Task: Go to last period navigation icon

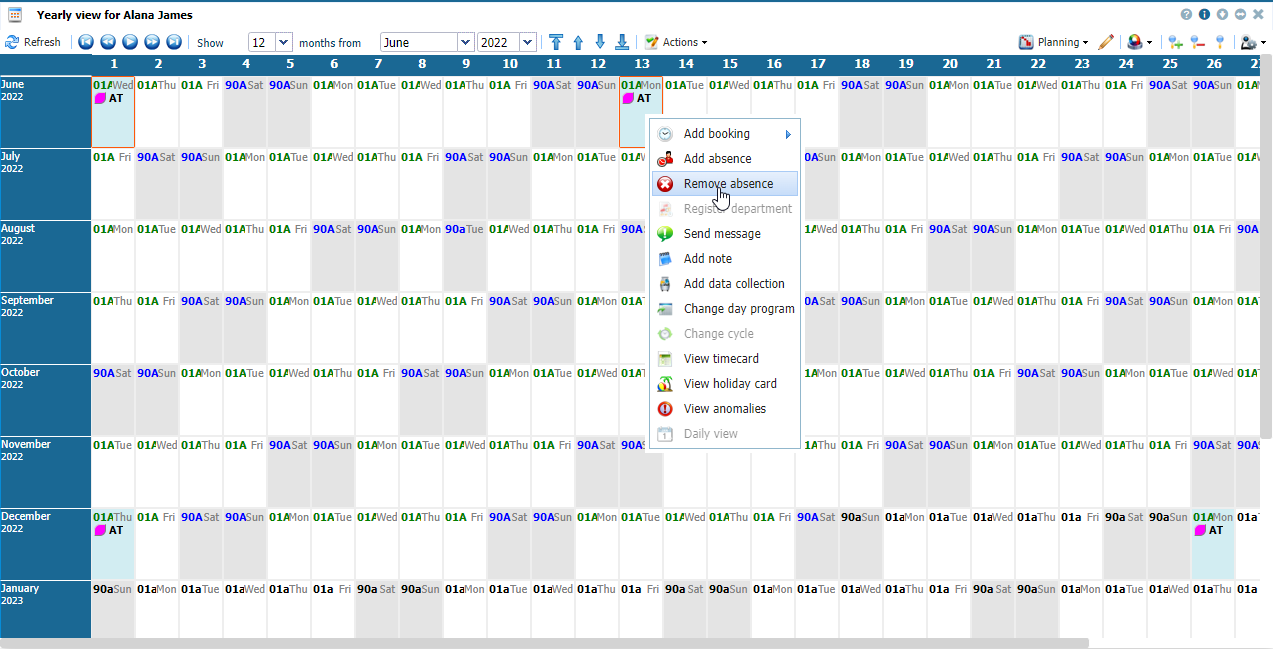Action: click(x=173, y=42)
